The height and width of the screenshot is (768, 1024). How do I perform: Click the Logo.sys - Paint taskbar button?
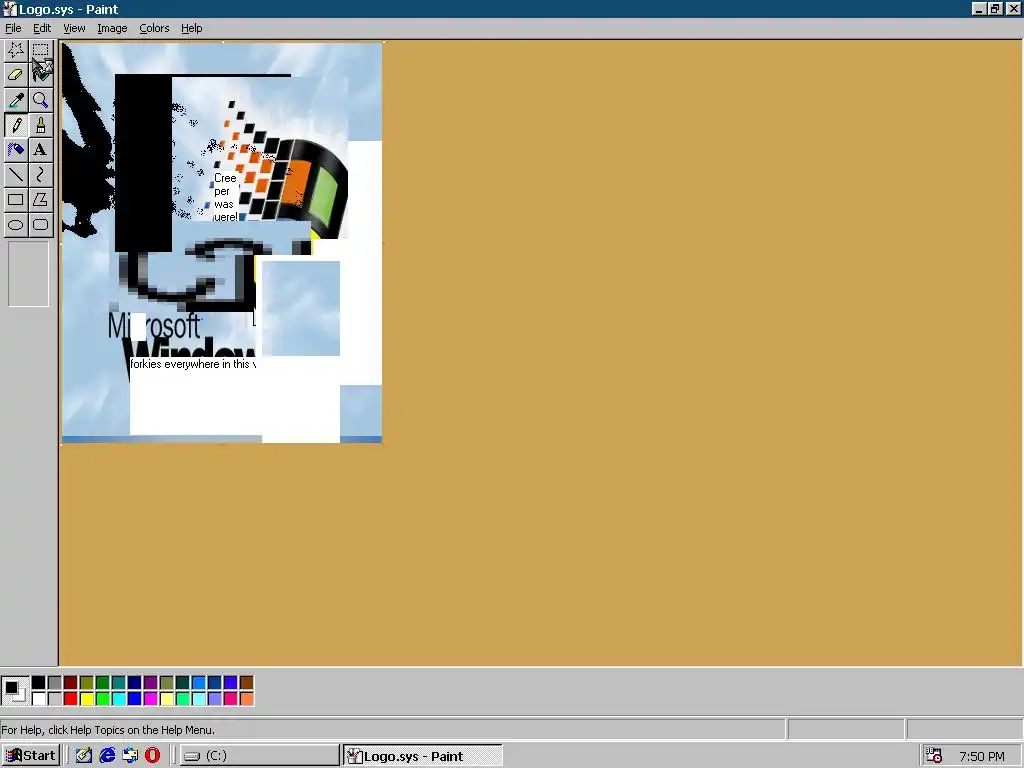pyautogui.click(x=423, y=756)
